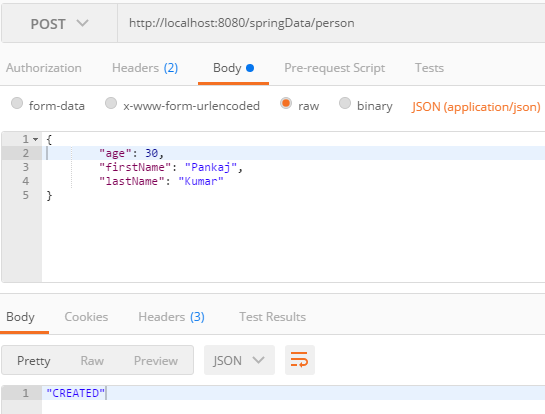
Task: Click the request URL input field
Action: 331,23
